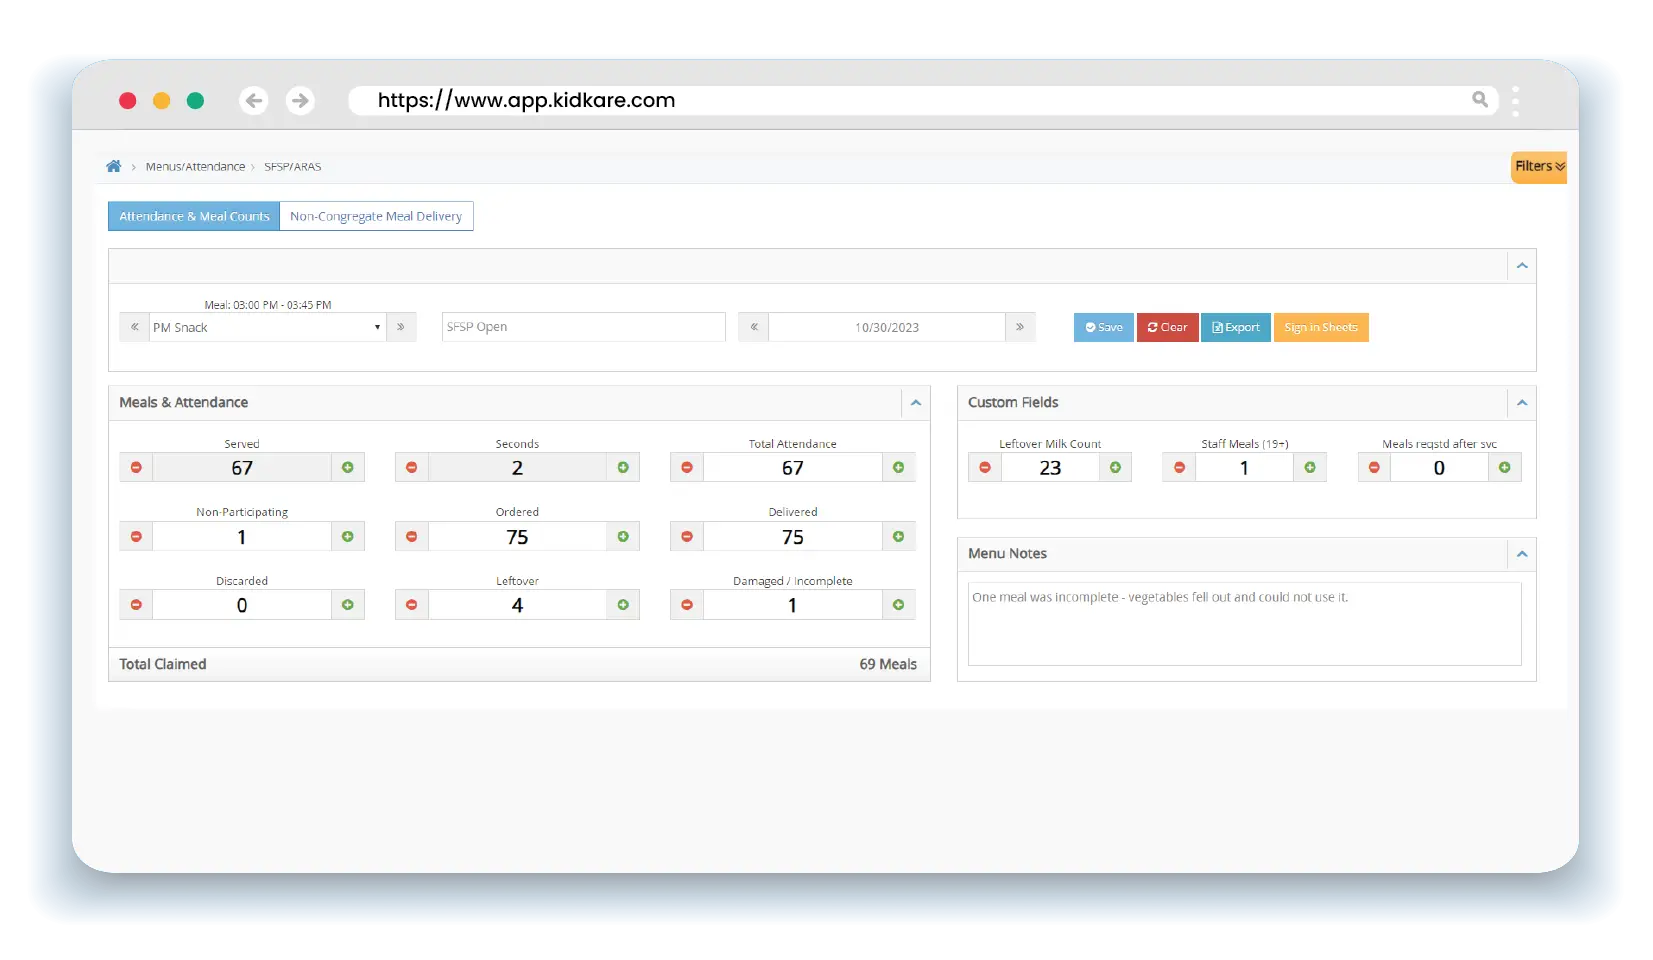
Task: Decrease Leftover Milk Count
Action: (985, 467)
